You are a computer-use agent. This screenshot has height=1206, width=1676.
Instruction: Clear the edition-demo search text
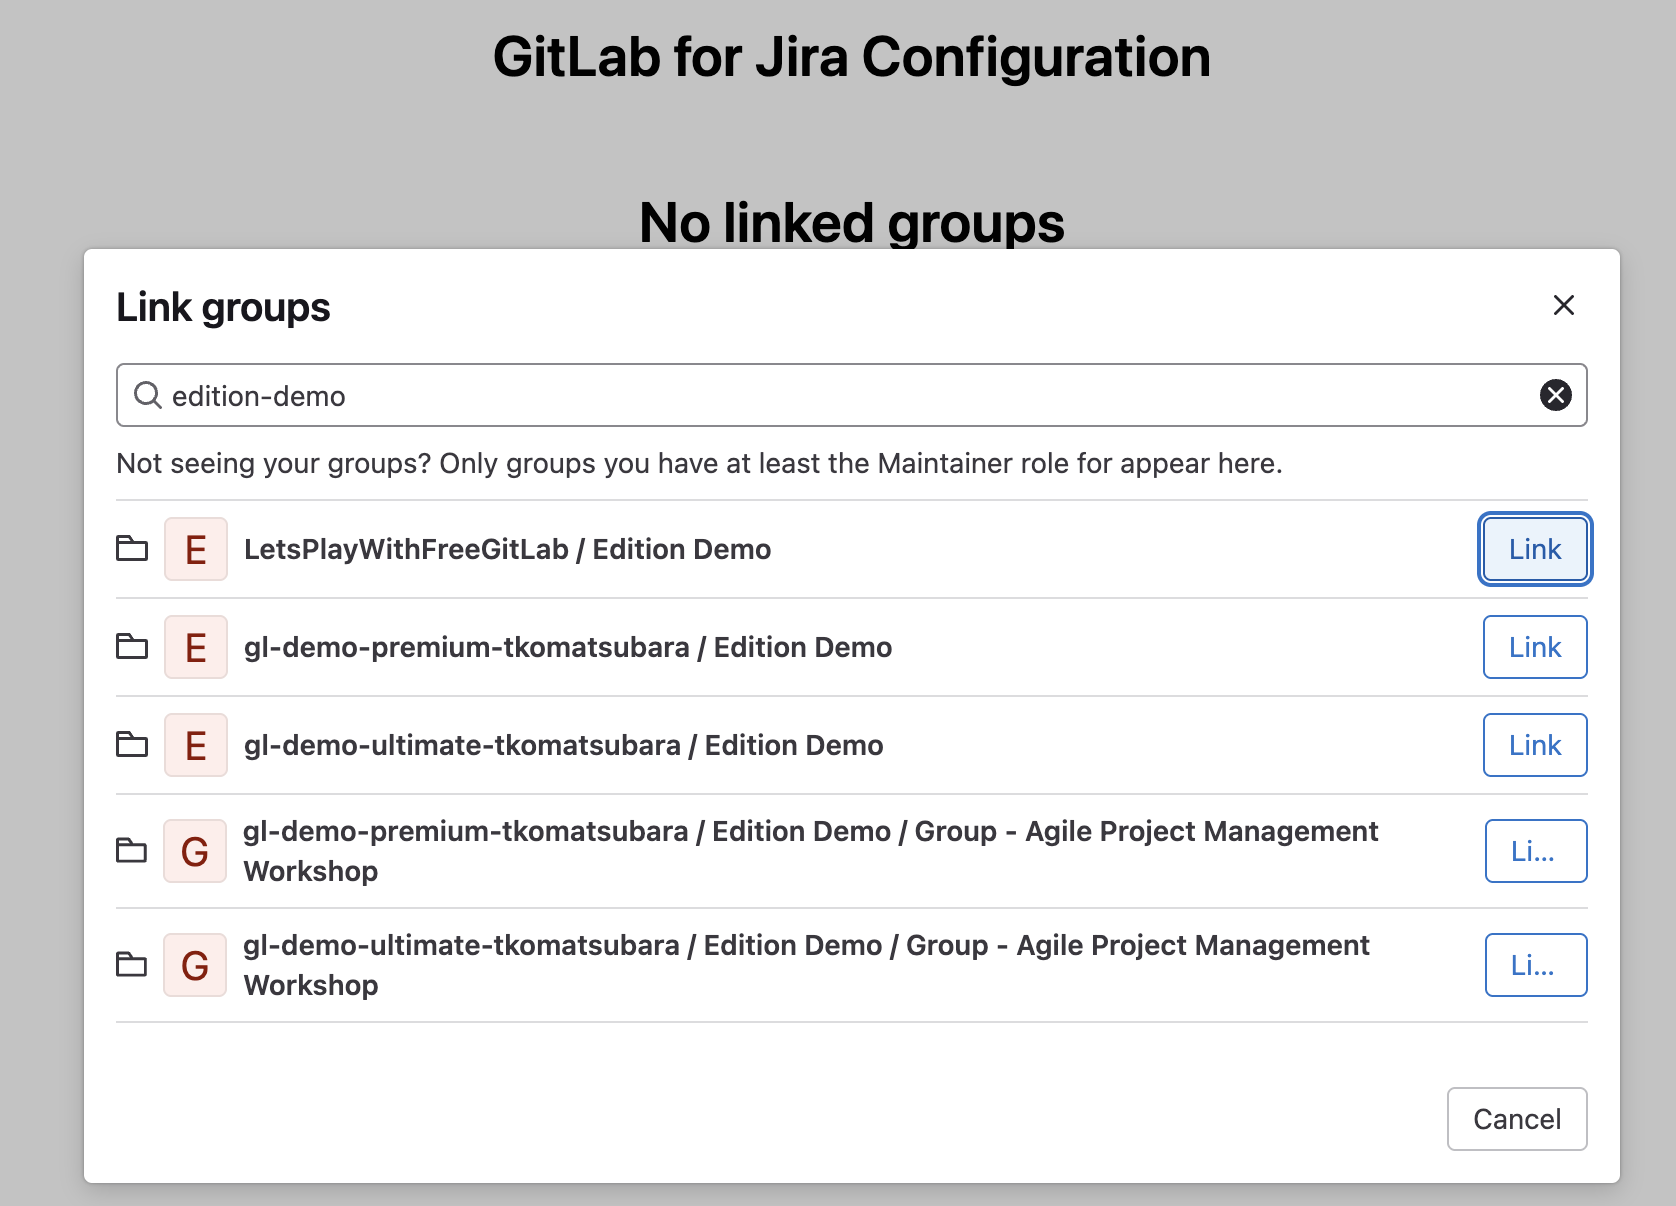(x=1555, y=395)
